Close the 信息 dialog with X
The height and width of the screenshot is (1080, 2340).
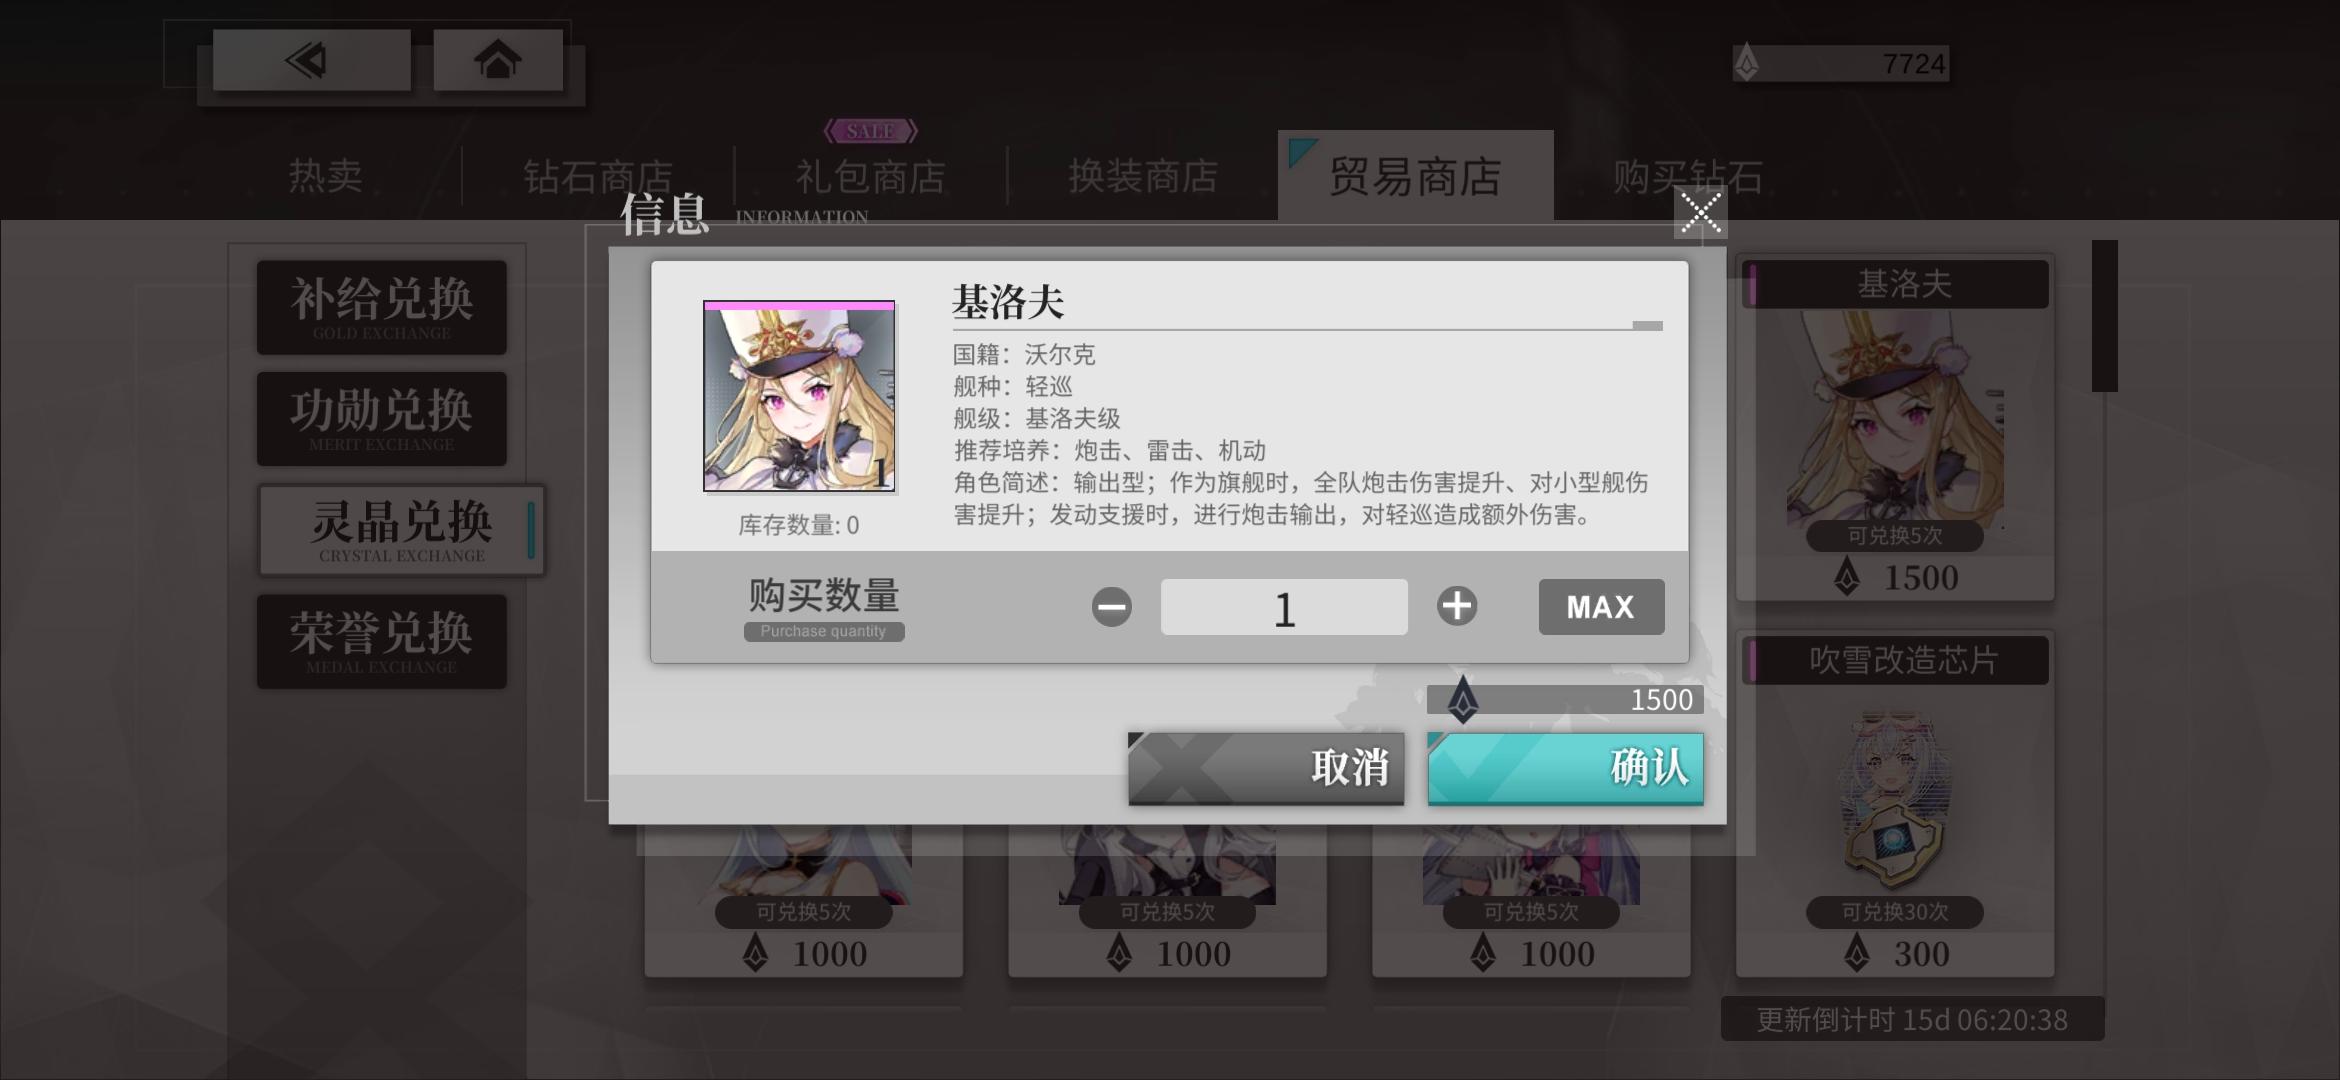[x=1700, y=212]
